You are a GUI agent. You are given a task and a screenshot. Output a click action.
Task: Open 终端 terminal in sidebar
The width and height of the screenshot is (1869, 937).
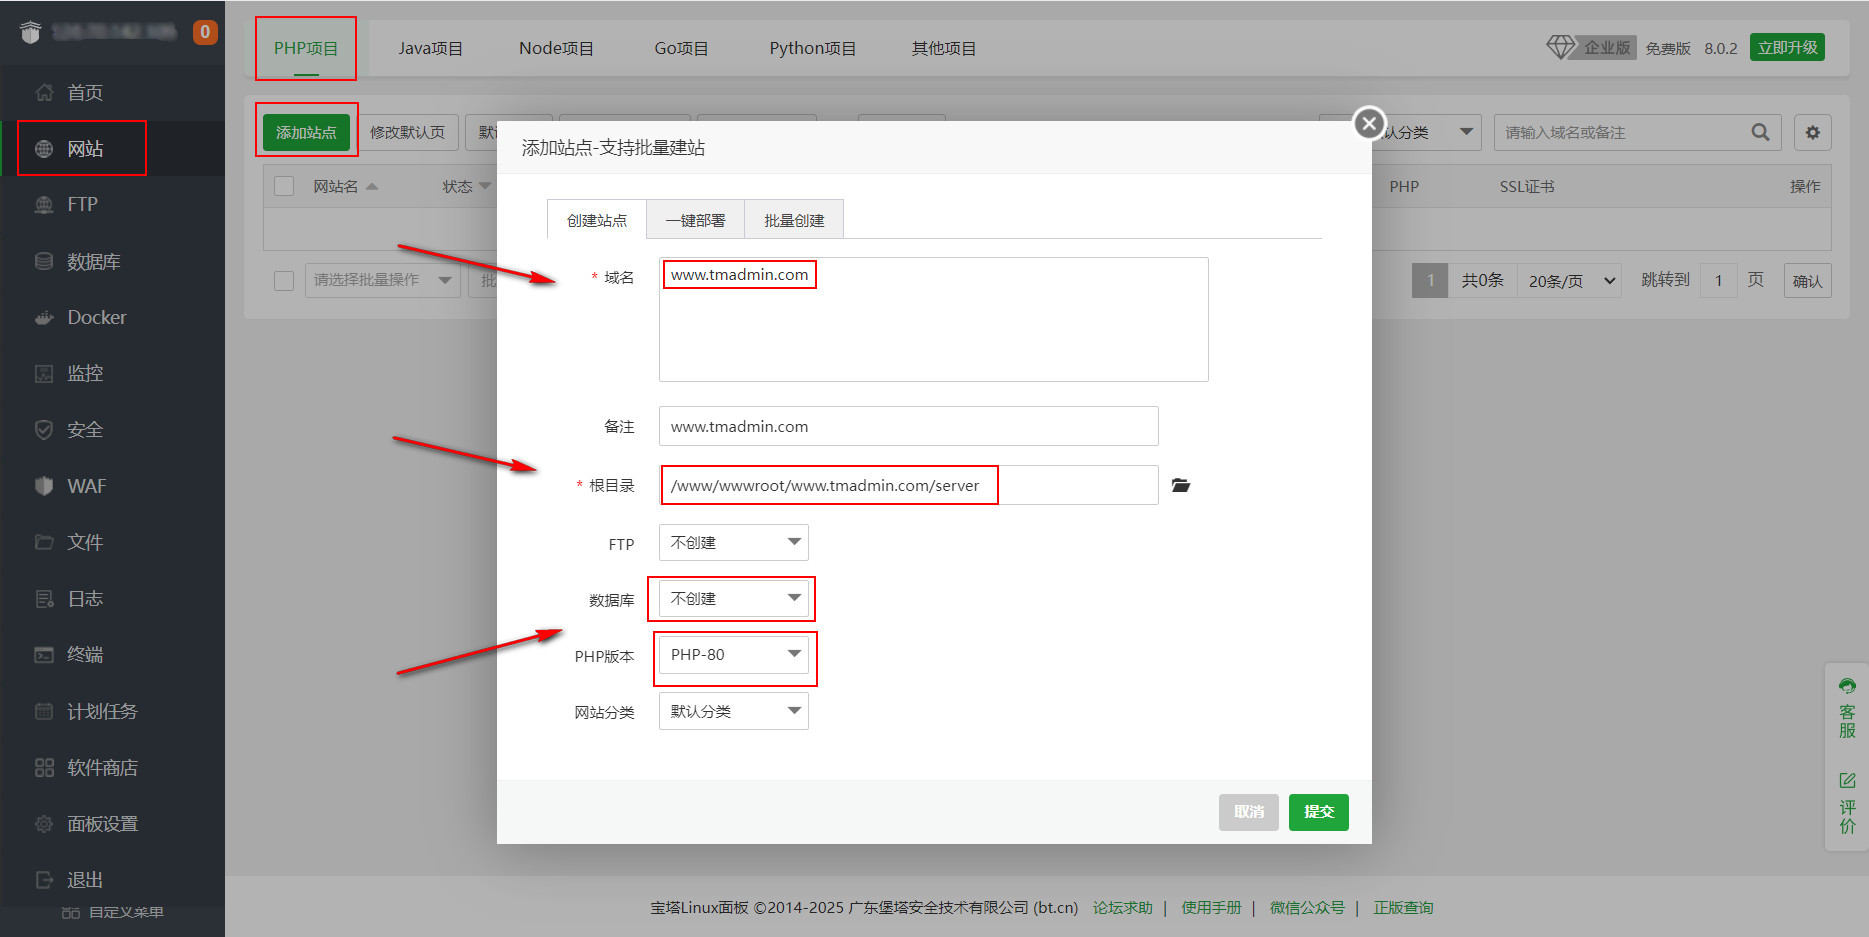click(x=85, y=655)
